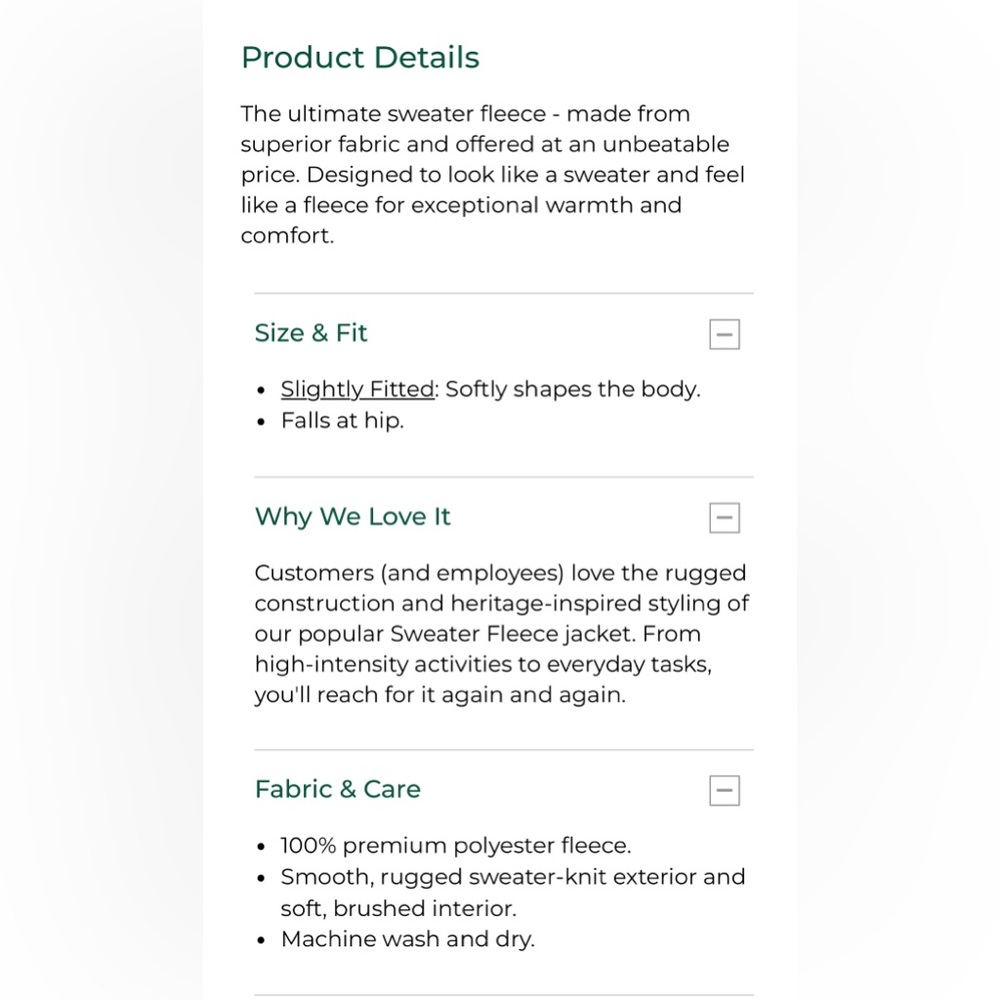Toggle the Why We Love It heading
Viewport: 1000px width, 1000px height.
pos(352,517)
